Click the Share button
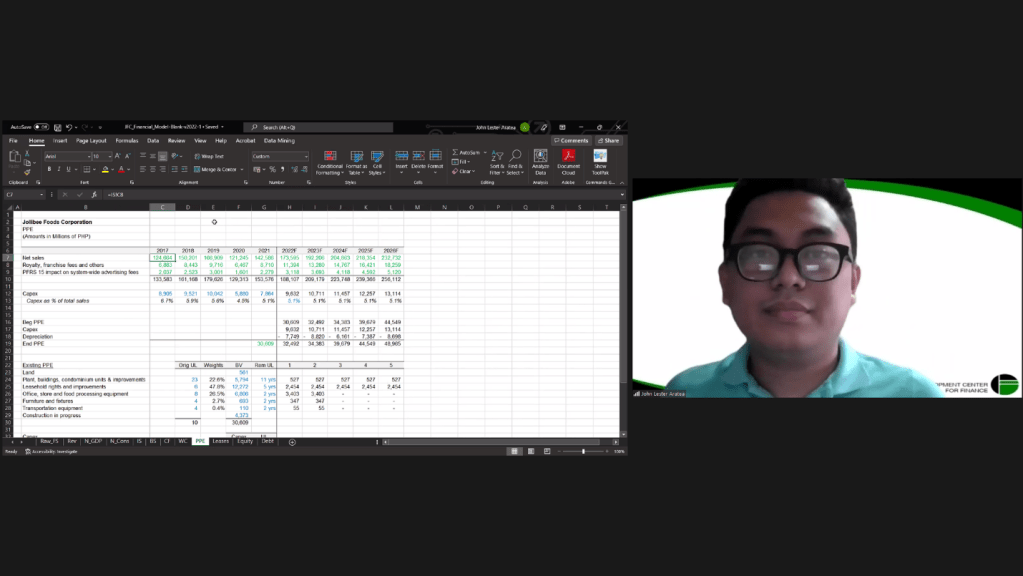This screenshot has height=576, width=1023. [x=608, y=141]
